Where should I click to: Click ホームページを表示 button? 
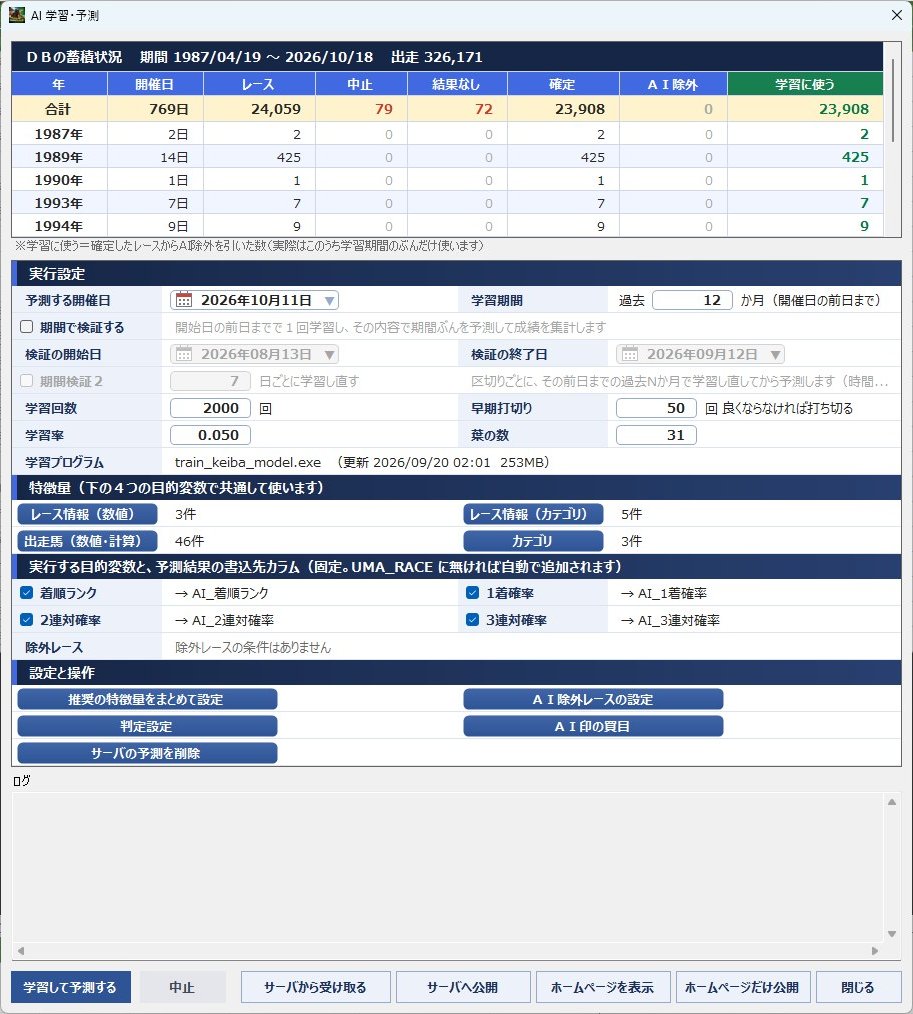603,987
